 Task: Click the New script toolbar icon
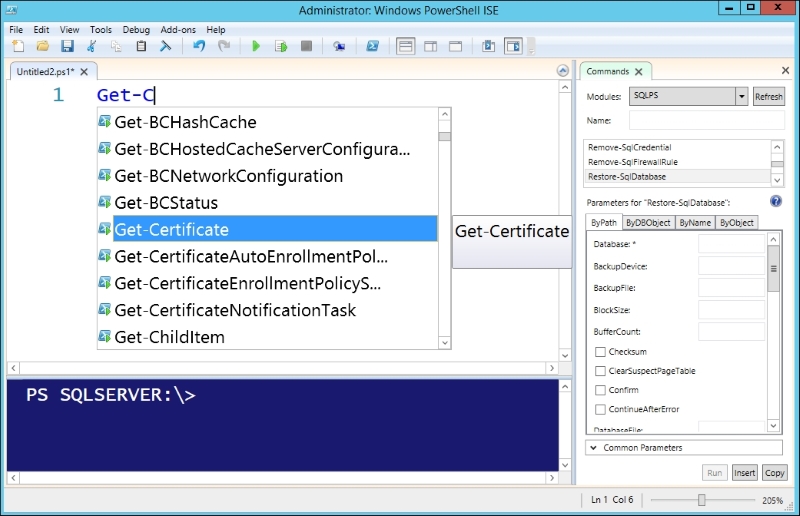[x=18, y=46]
